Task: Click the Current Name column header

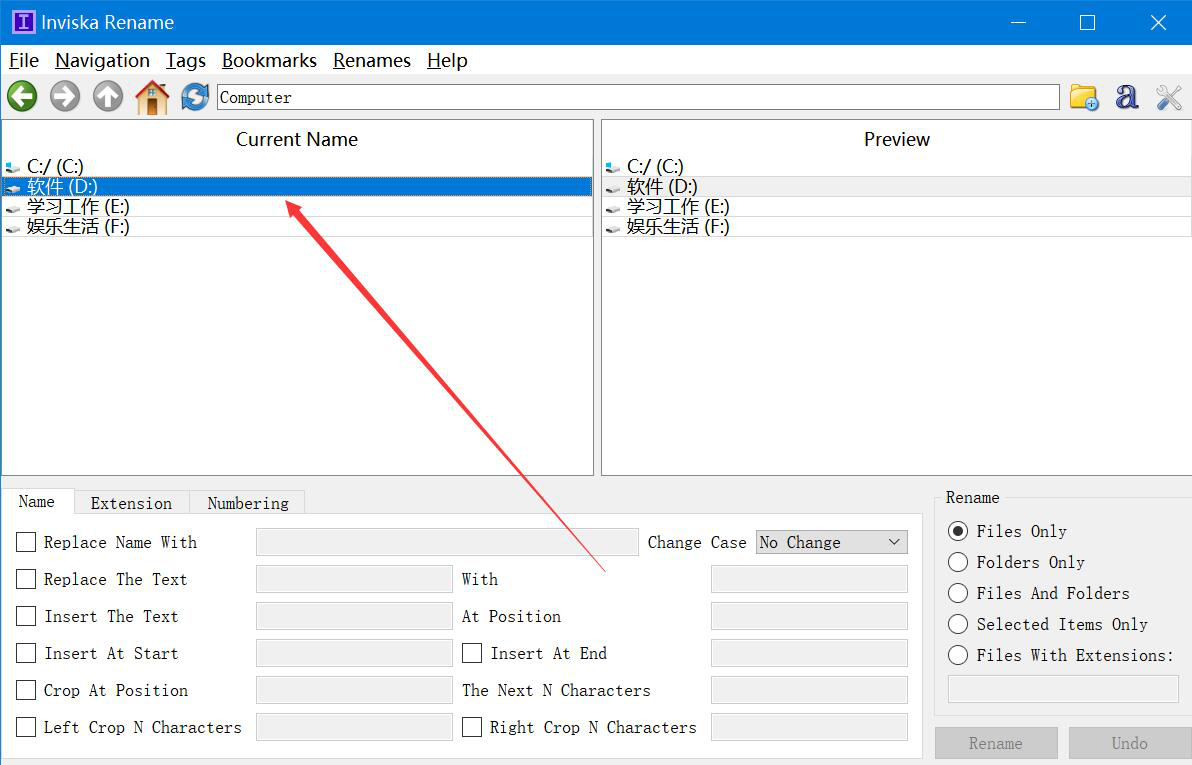Action: pos(297,139)
